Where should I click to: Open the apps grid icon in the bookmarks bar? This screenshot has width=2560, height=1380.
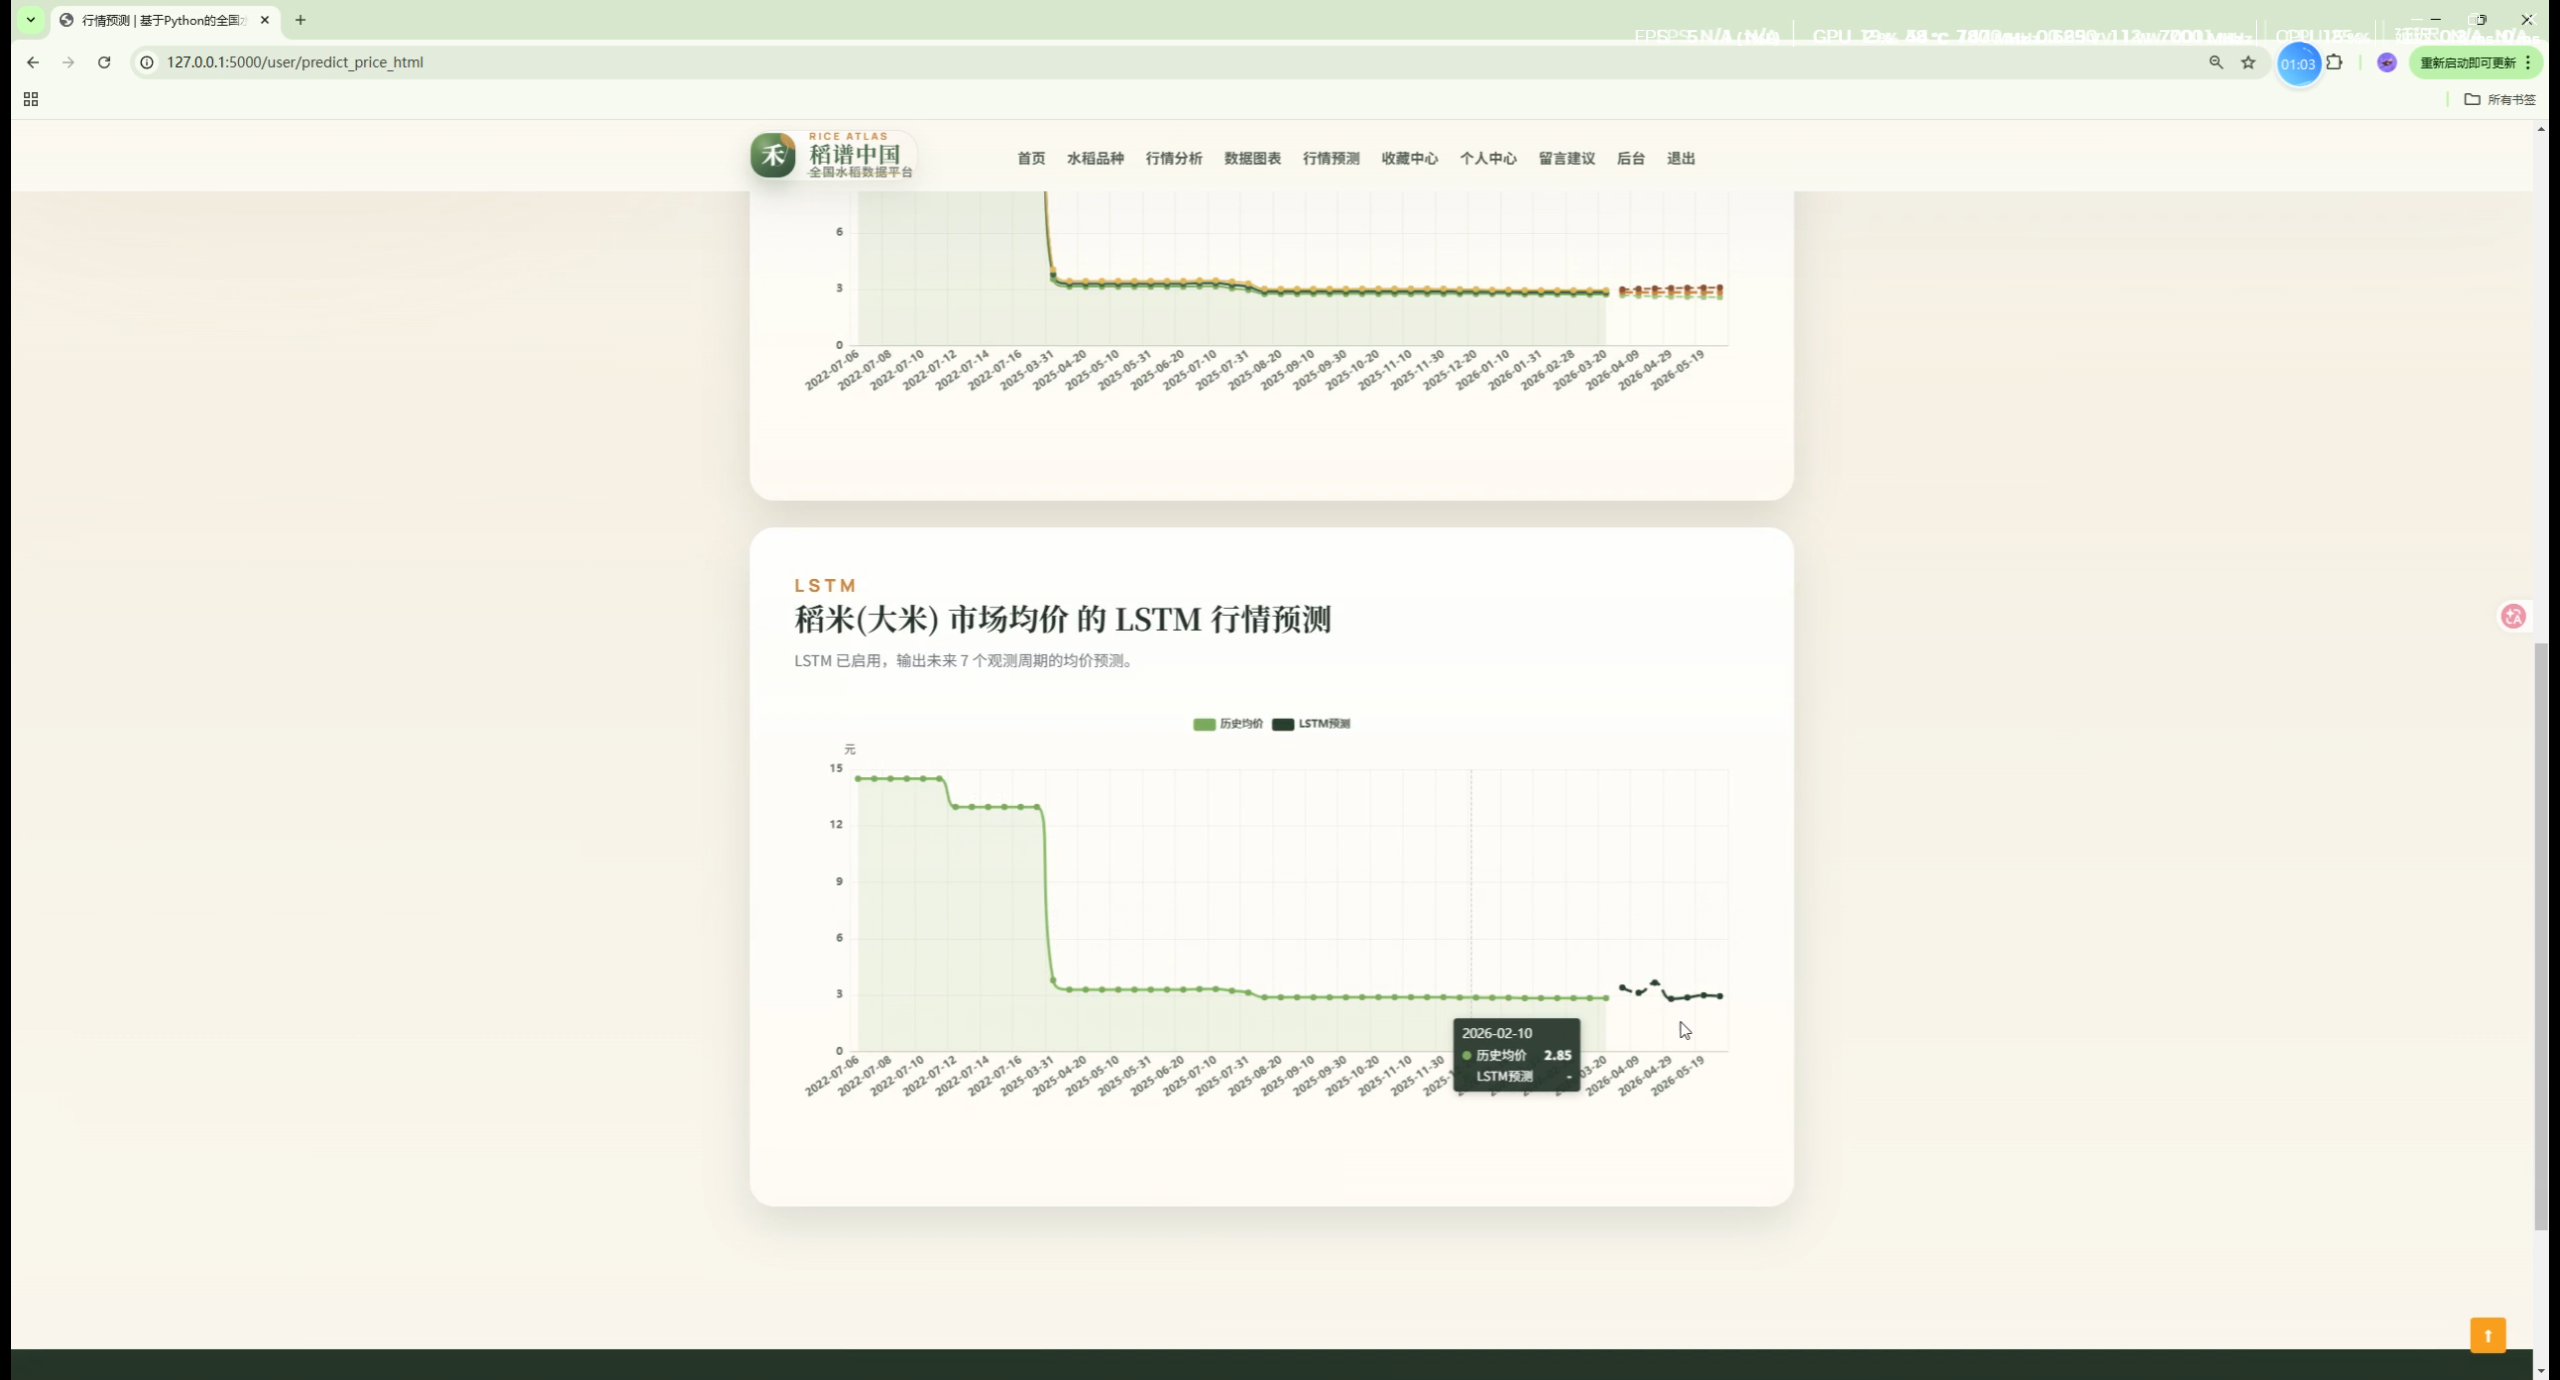click(31, 99)
